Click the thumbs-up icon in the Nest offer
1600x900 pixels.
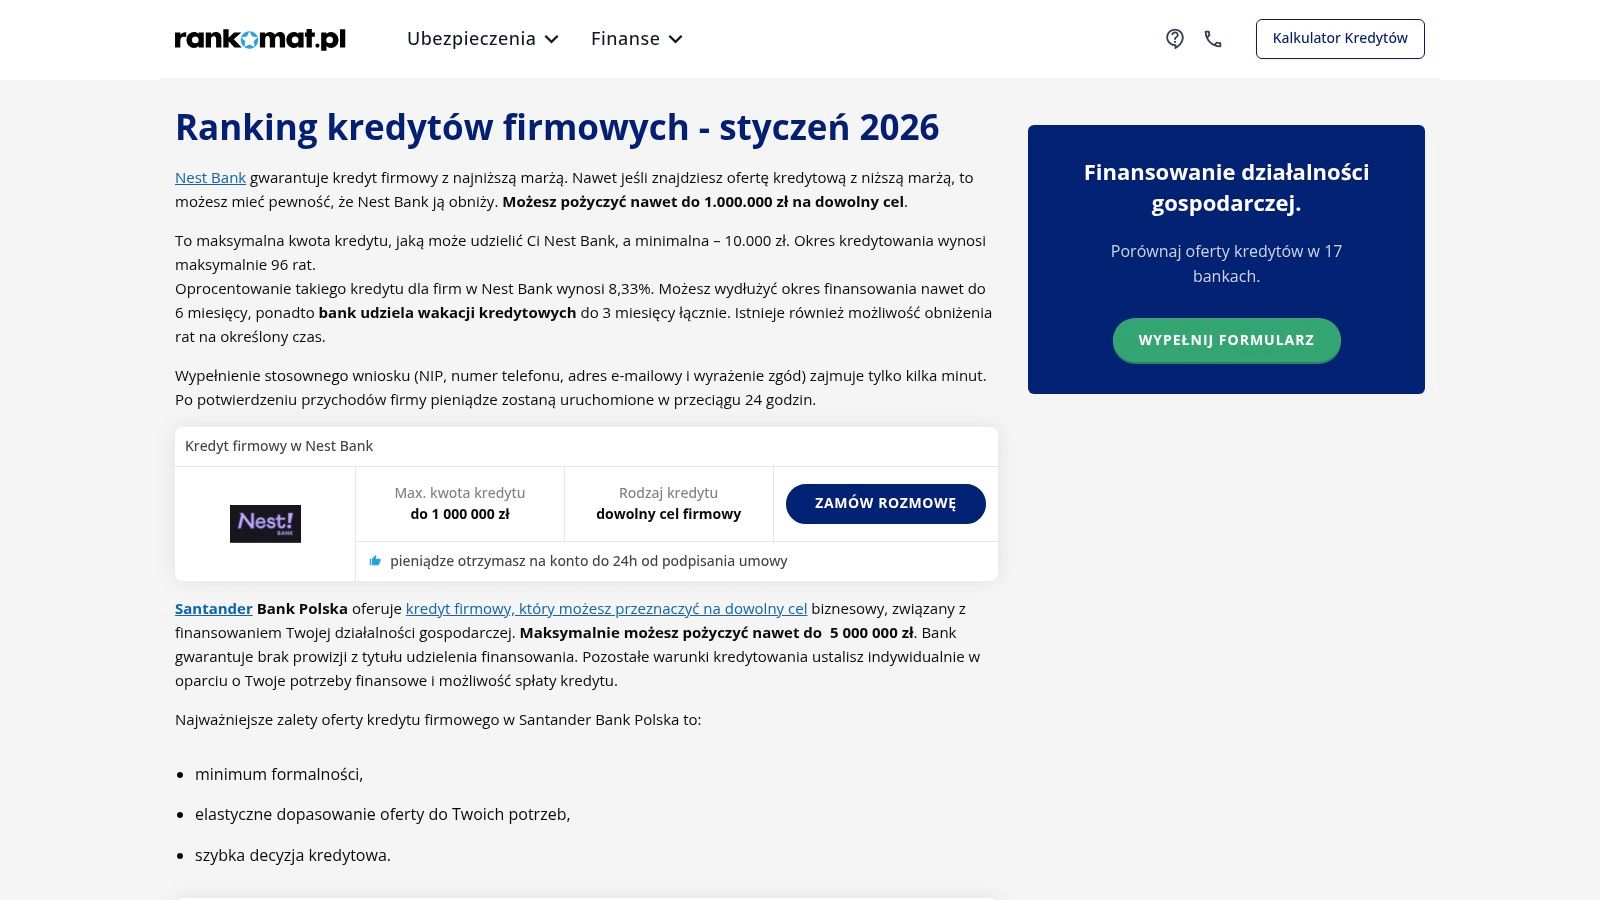[x=375, y=561]
